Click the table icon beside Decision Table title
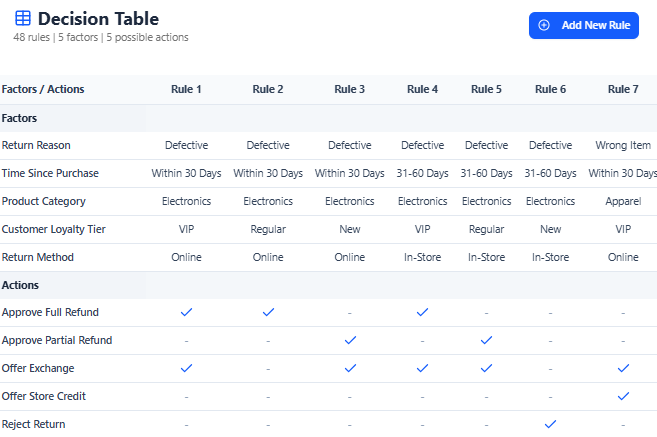Image resolution: width=657 pixels, height=437 pixels. tap(22, 19)
